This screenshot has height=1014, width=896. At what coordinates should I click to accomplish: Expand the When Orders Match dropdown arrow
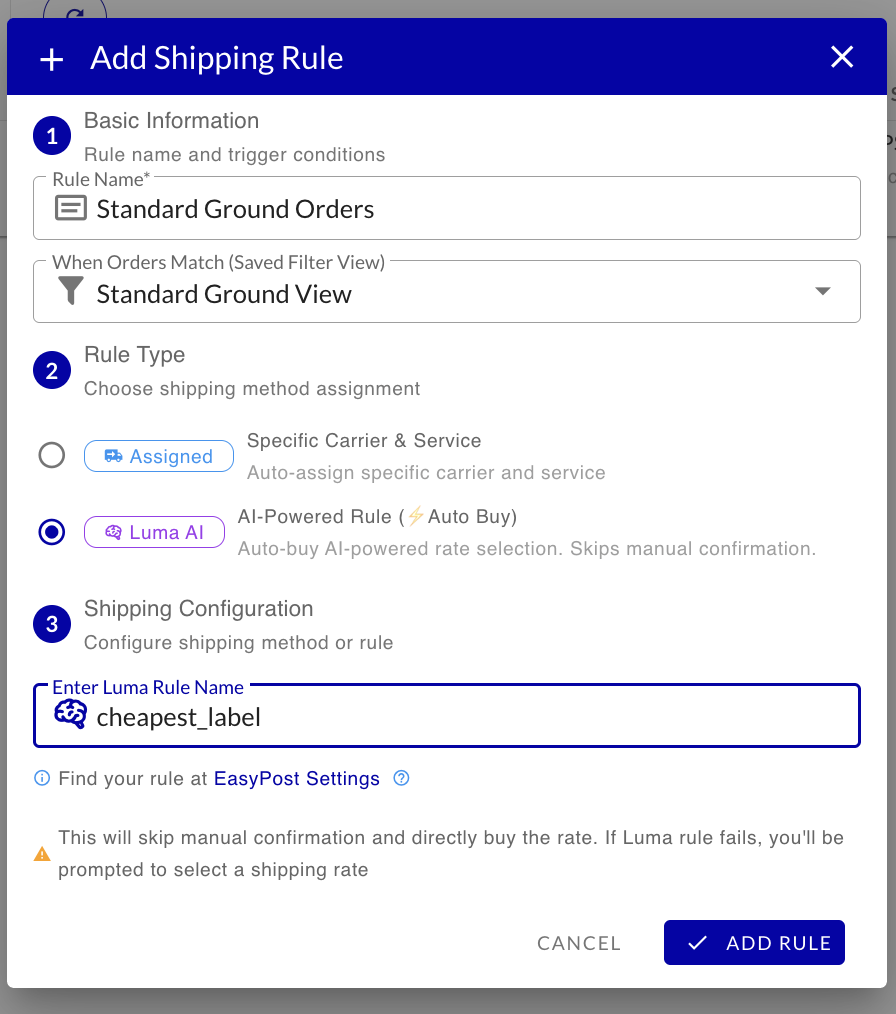click(x=822, y=292)
